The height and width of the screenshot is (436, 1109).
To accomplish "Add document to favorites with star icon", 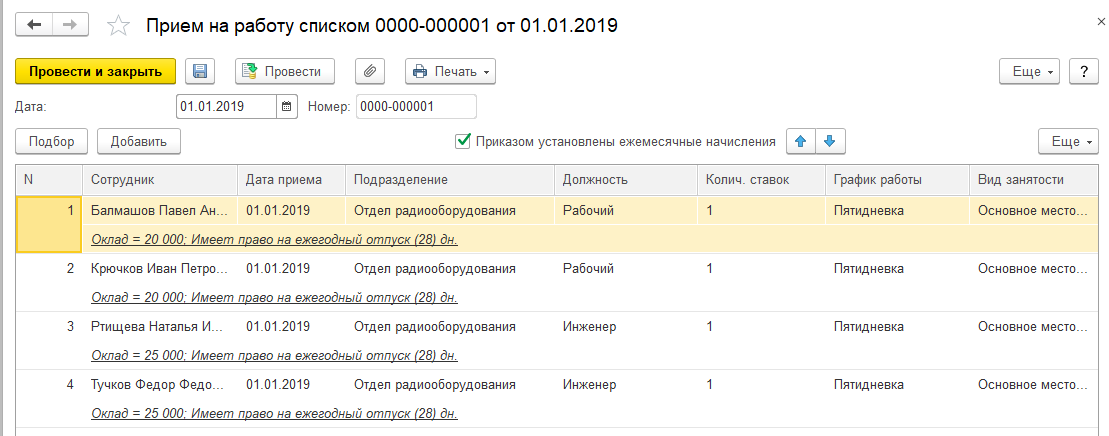I will pyautogui.click(x=119, y=26).
